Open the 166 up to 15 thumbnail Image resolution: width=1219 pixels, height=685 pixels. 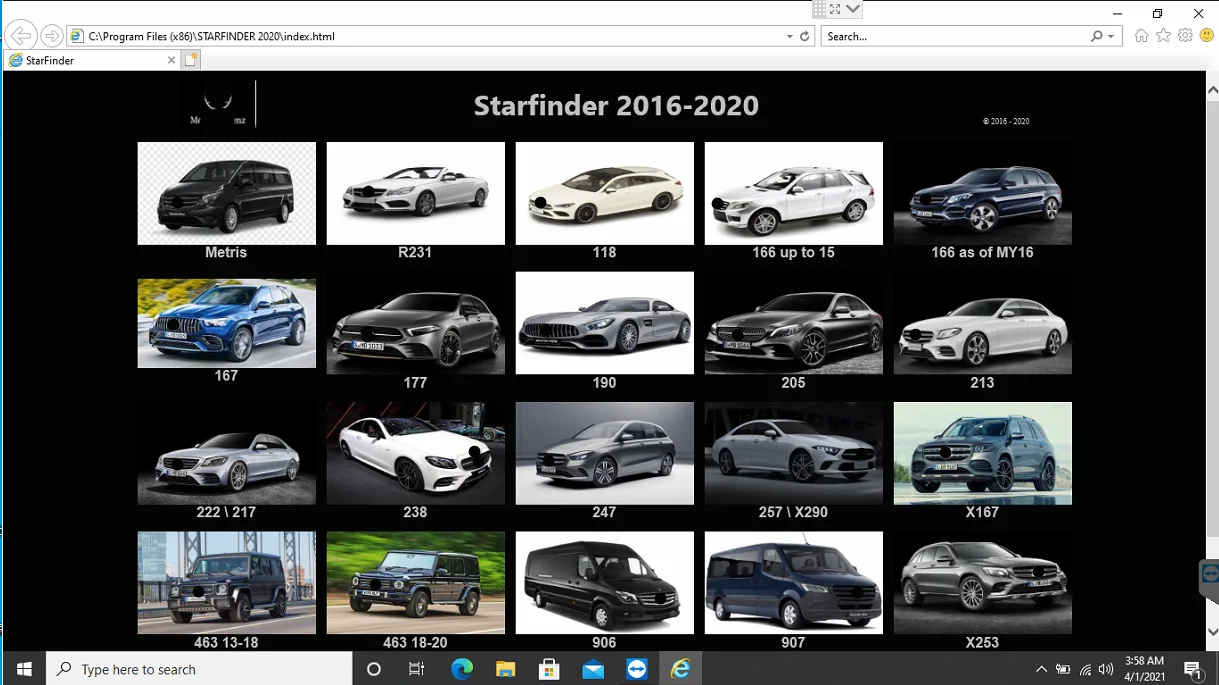(x=793, y=193)
